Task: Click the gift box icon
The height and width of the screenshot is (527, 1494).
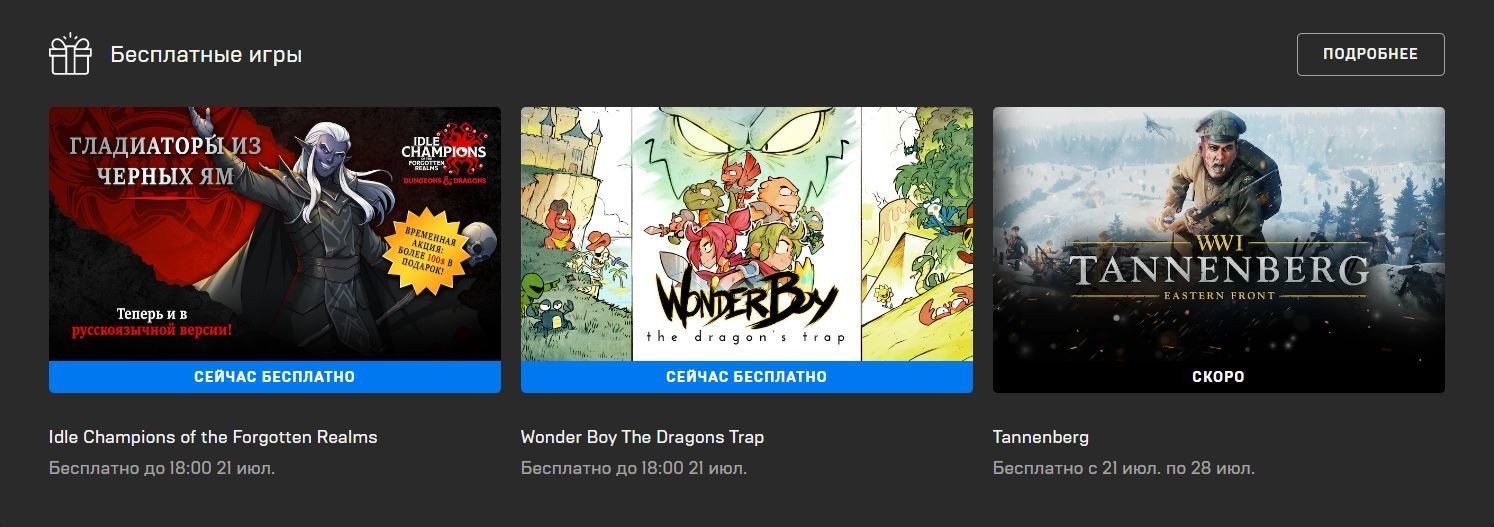Action: (70, 54)
